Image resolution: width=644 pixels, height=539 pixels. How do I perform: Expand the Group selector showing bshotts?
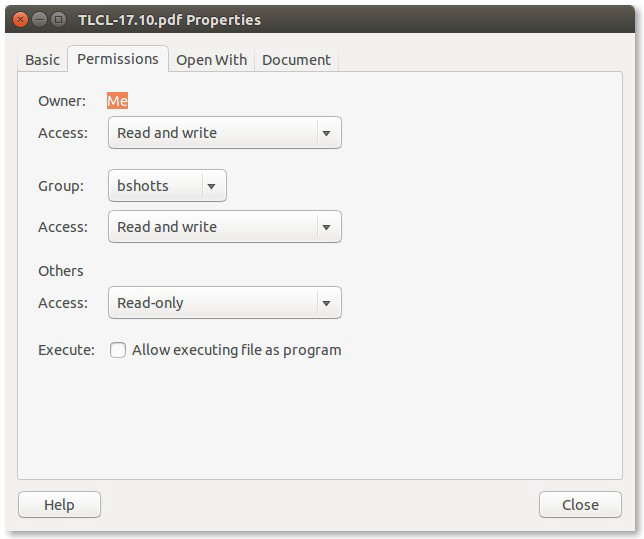tap(167, 186)
